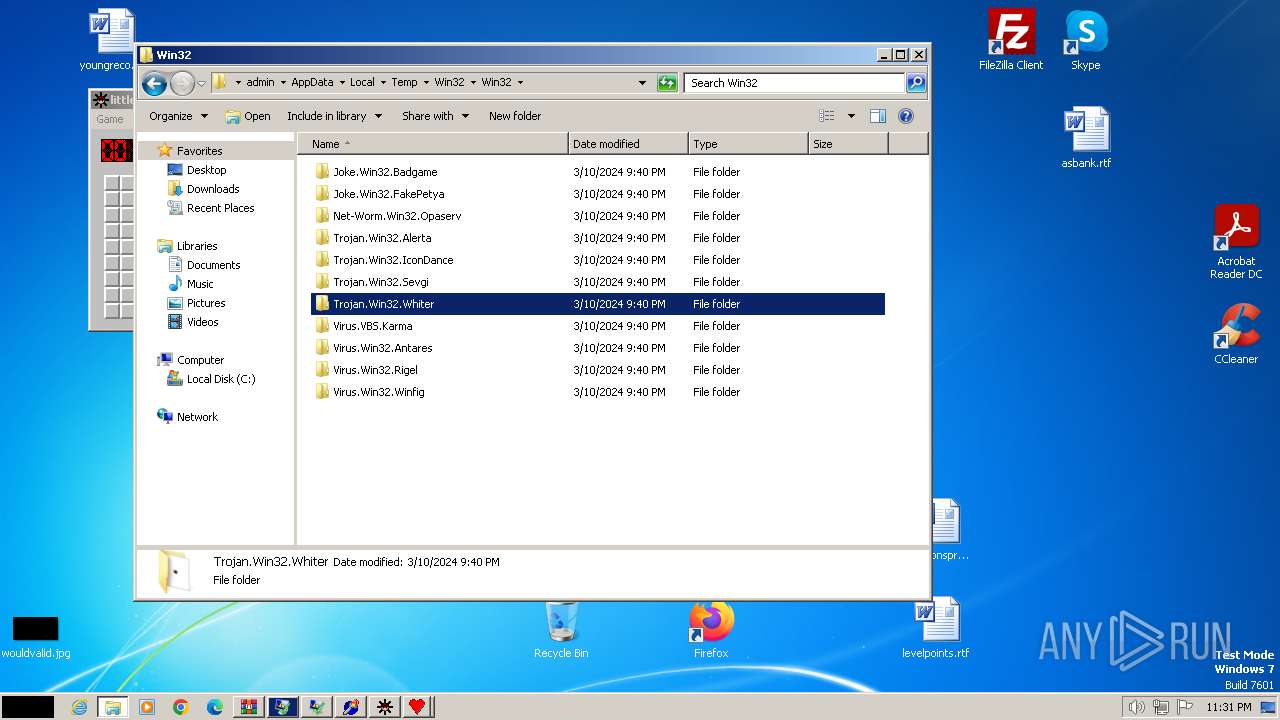Open Explorer help with the question mark icon
The image size is (1280, 720).
905,116
